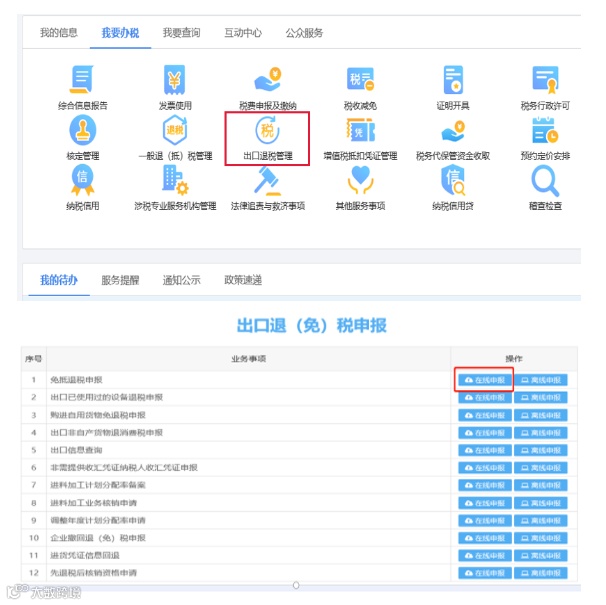The image size is (606, 605).
Task: Open the 税收减免 icon
Action: click(360, 79)
